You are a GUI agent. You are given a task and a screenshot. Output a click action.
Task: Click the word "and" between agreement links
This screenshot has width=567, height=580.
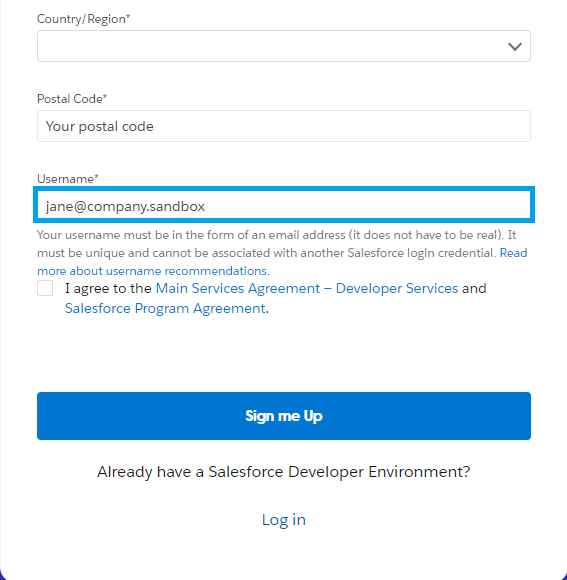(x=474, y=289)
